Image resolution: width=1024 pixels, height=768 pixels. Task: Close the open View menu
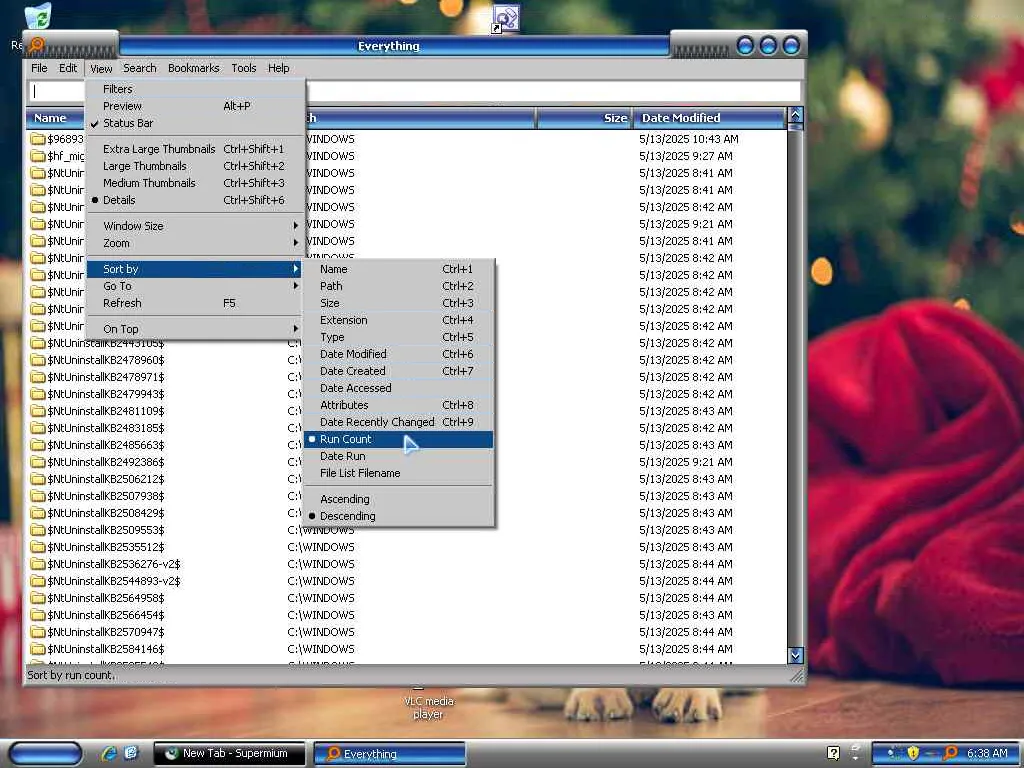click(101, 68)
